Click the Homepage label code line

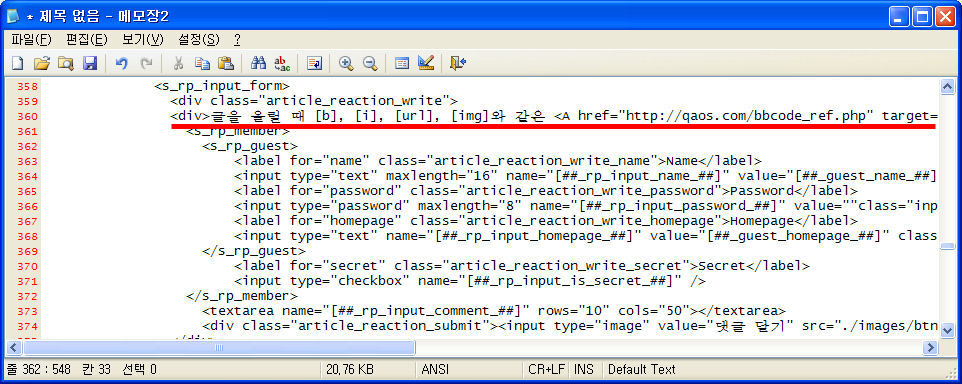tap(545, 221)
